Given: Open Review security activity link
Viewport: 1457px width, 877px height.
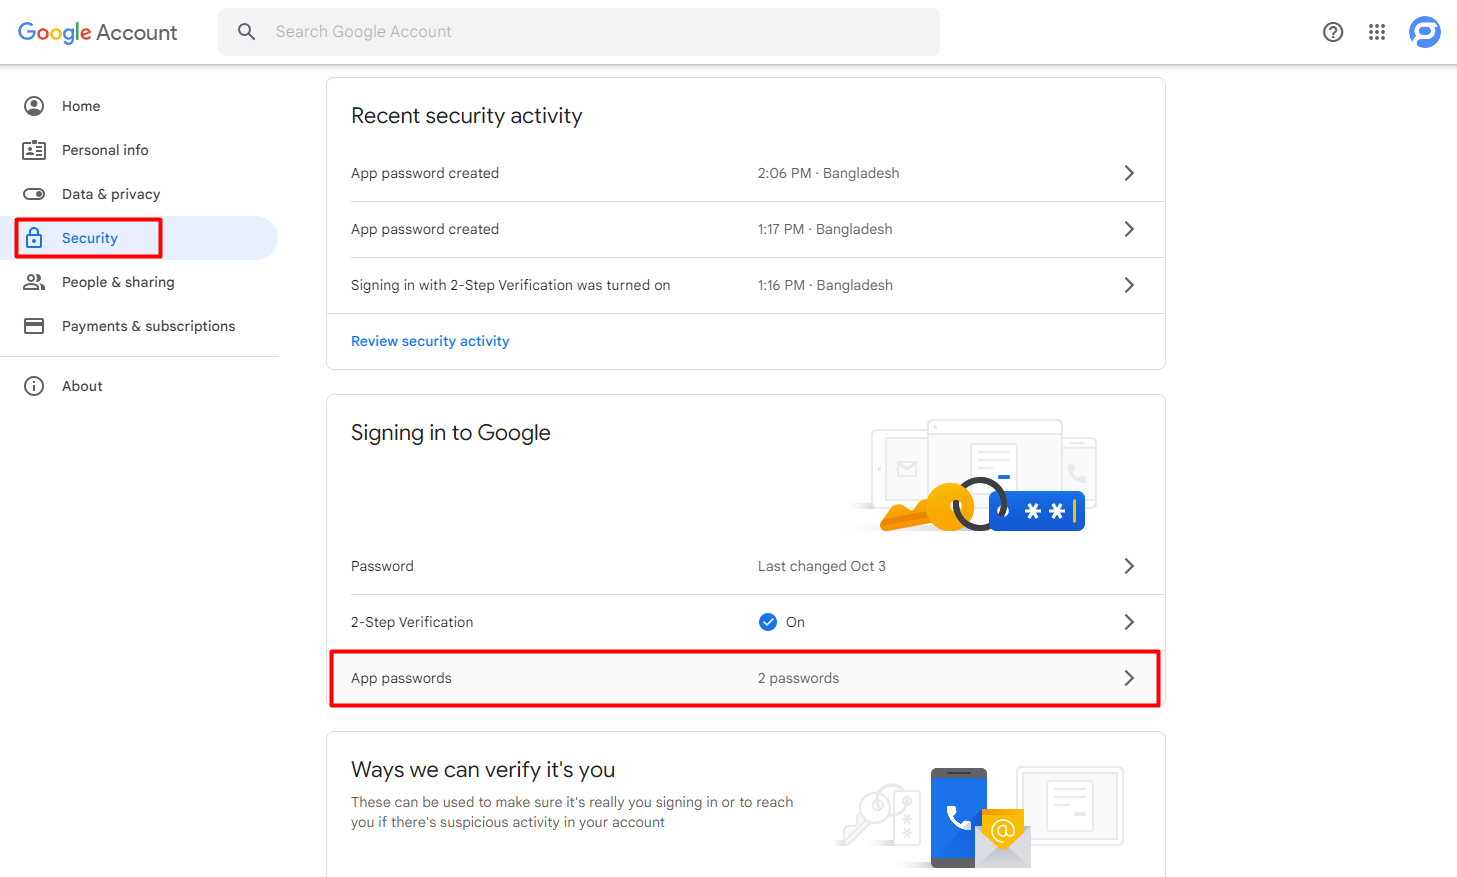Looking at the screenshot, I should (x=430, y=341).
